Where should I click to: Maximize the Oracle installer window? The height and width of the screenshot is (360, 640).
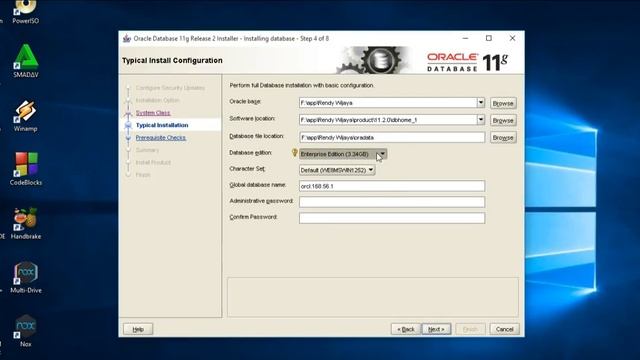(x=489, y=38)
